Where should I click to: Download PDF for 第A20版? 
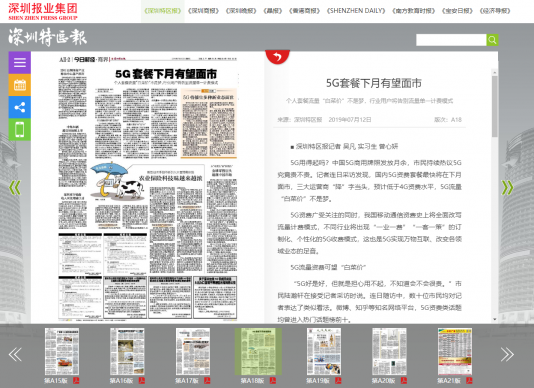pyautogui.click(x=404, y=381)
